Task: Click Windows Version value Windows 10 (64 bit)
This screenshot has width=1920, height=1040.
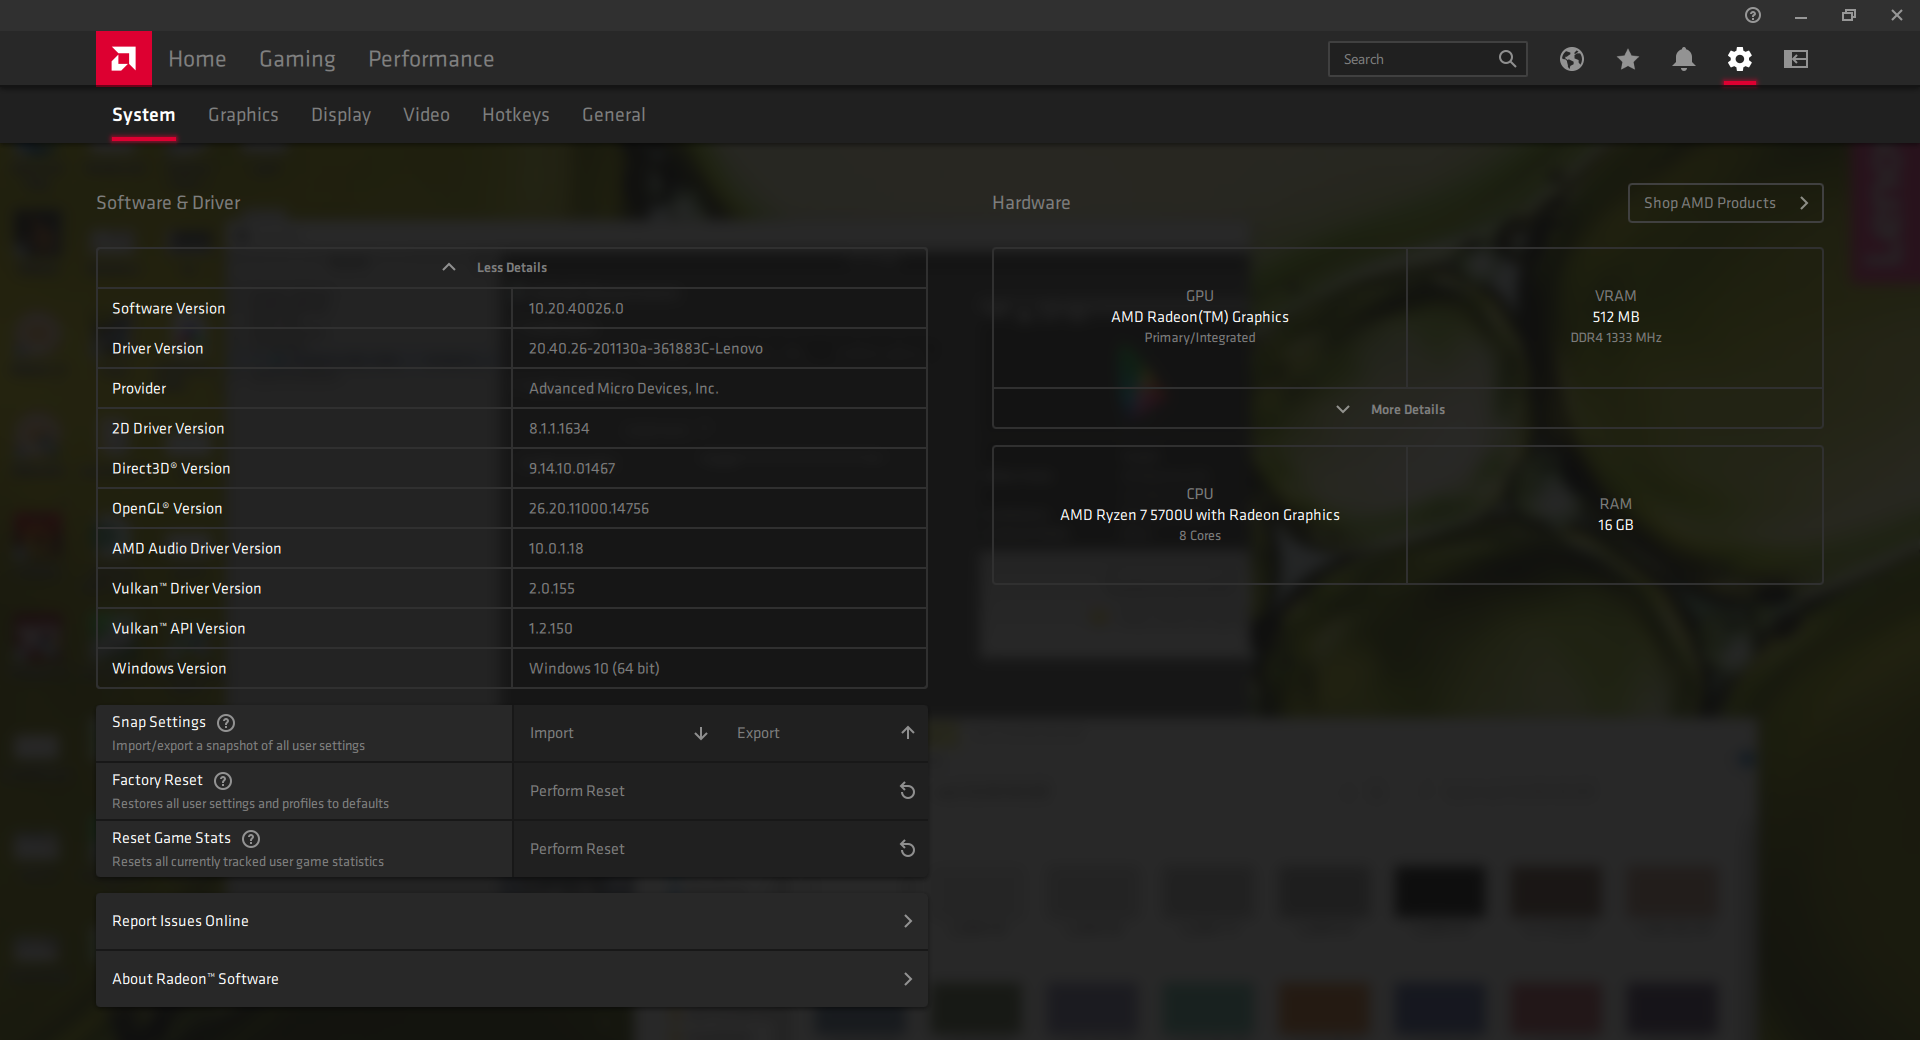Action: (x=594, y=668)
